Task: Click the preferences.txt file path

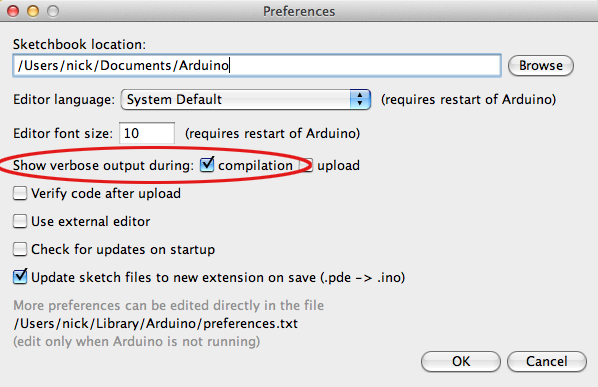Action: (156, 323)
